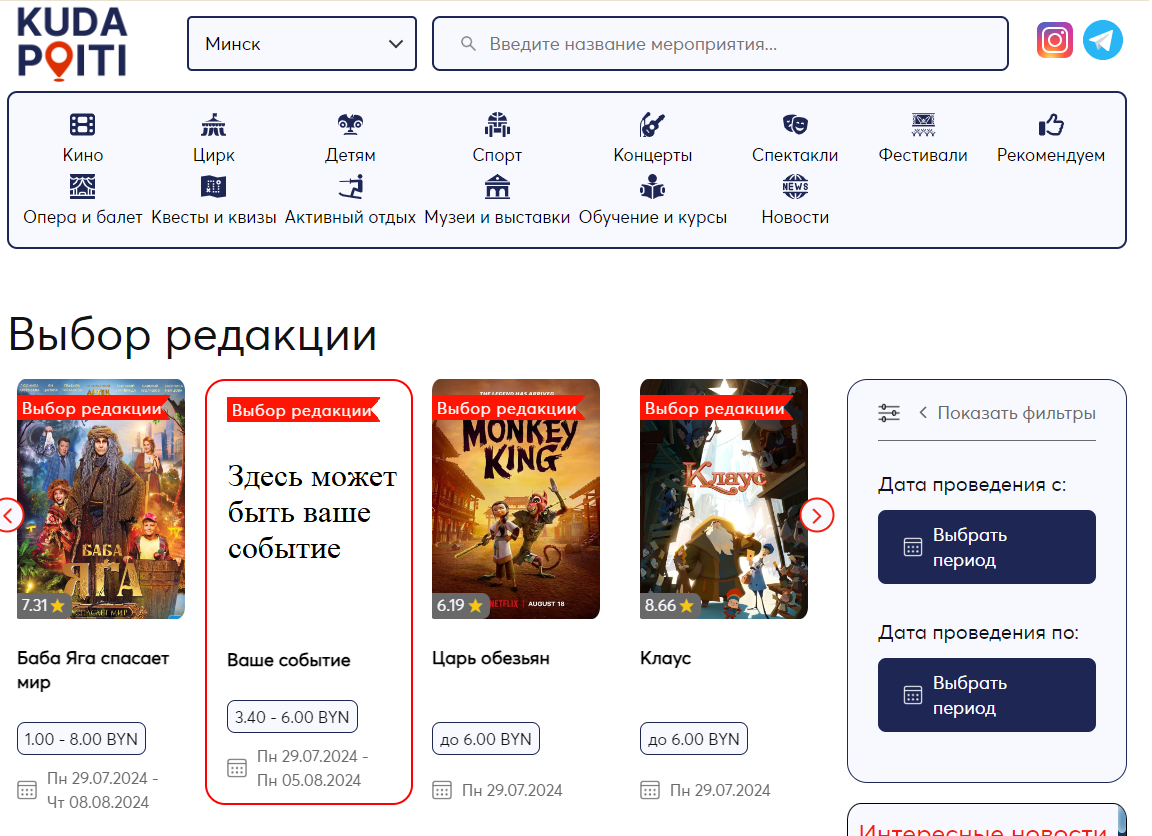Select the Музеи и выставки museum icon
The height and width of the screenshot is (836, 1152).
tap(497, 187)
